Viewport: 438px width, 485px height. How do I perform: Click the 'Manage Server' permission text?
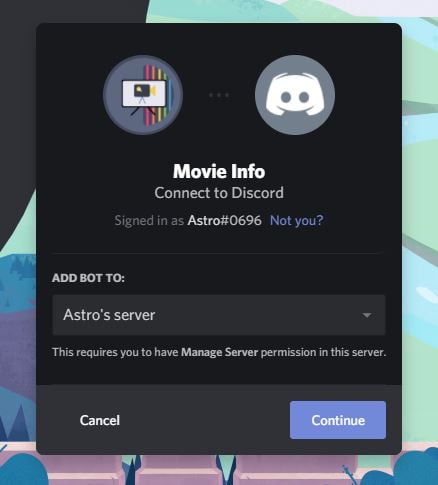pyautogui.click(x=220, y=352)
